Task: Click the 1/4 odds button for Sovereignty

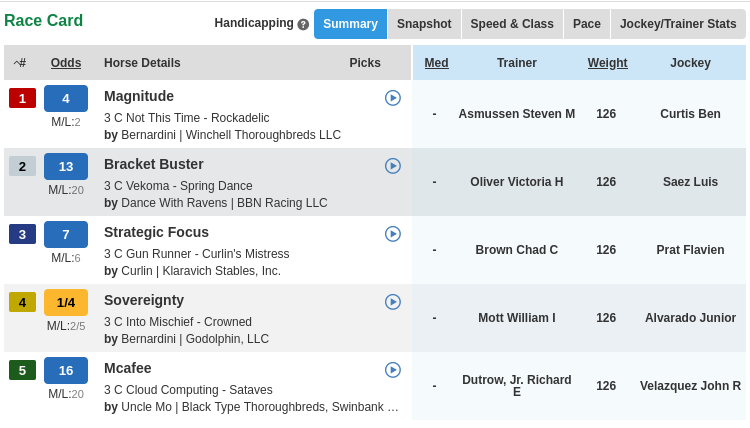Action: [66, 302]
